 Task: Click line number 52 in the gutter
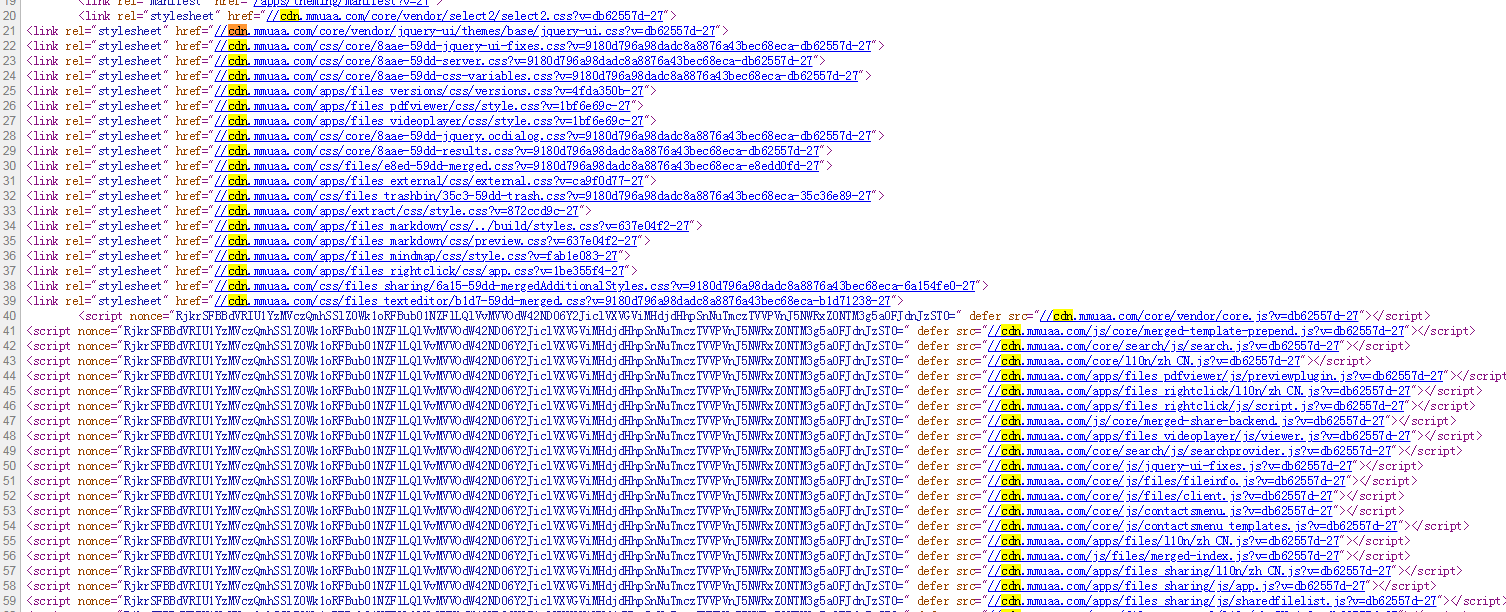(11, 496)
